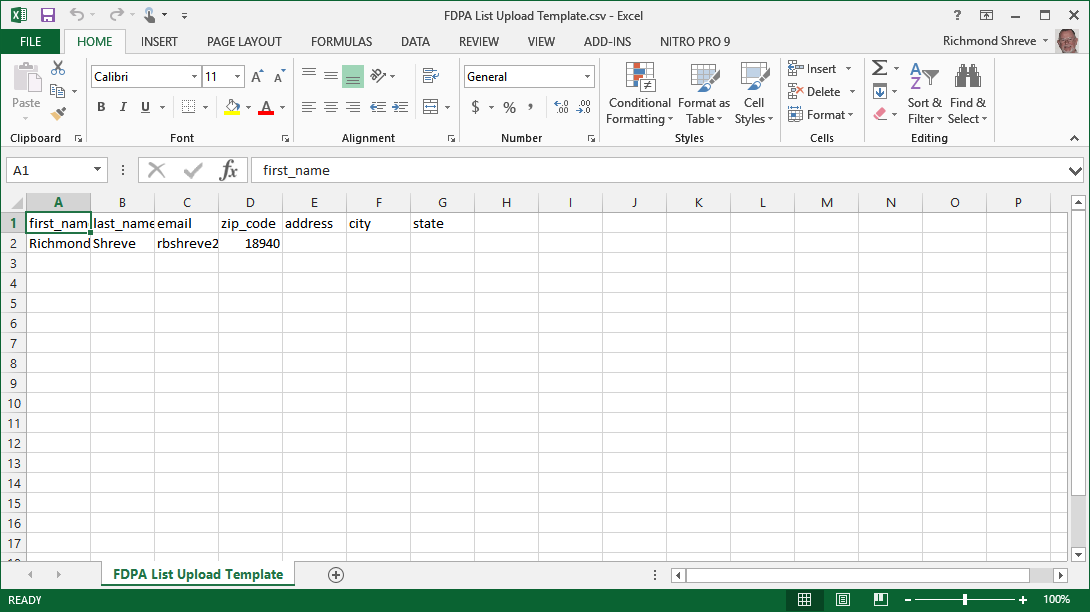
Task: Toggle center horizontal alignment
Action: 330,107
